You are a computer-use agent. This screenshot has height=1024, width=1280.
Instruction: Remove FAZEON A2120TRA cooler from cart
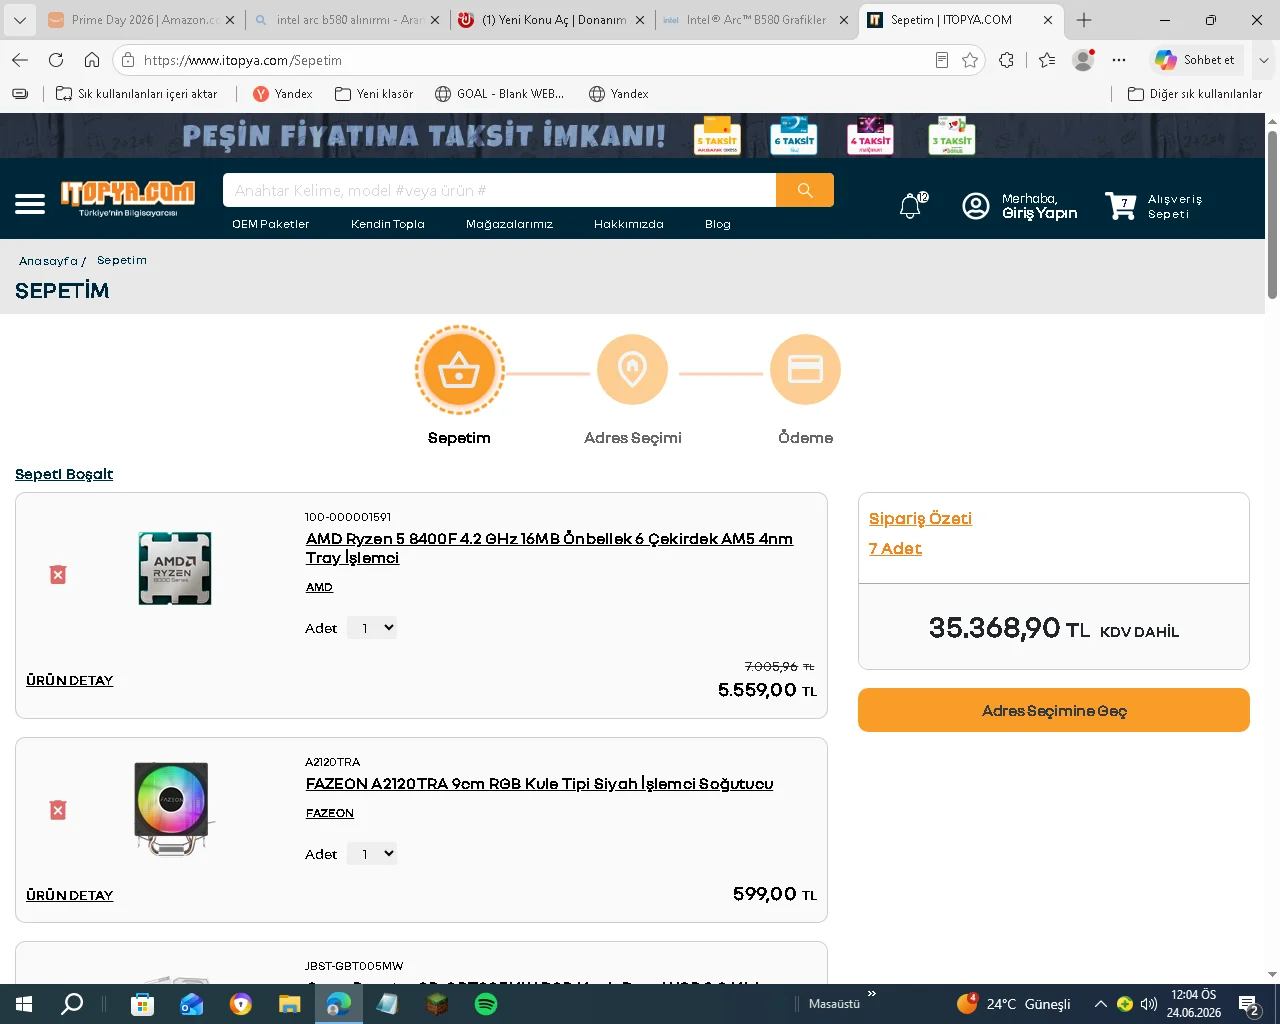[58, 810]
